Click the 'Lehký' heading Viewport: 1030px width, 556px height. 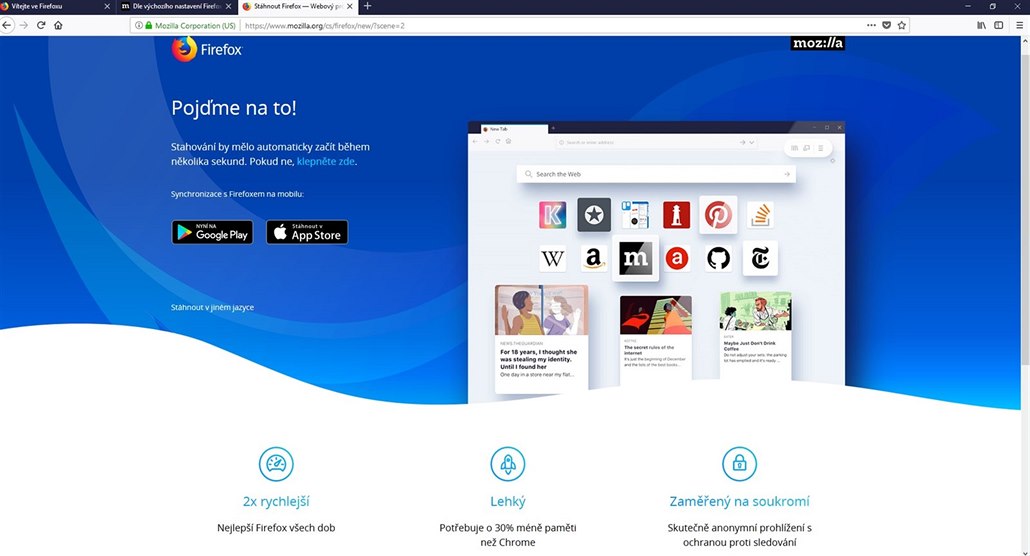508,501
